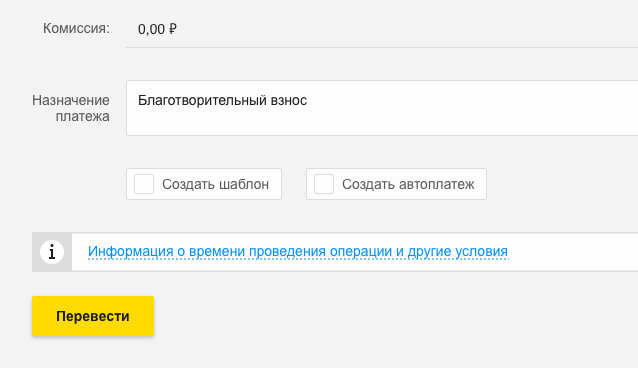The width and height of the screenshot is (638, 368).
Task: Click the grey square behind info icon
Action: [x=52, y=252]
